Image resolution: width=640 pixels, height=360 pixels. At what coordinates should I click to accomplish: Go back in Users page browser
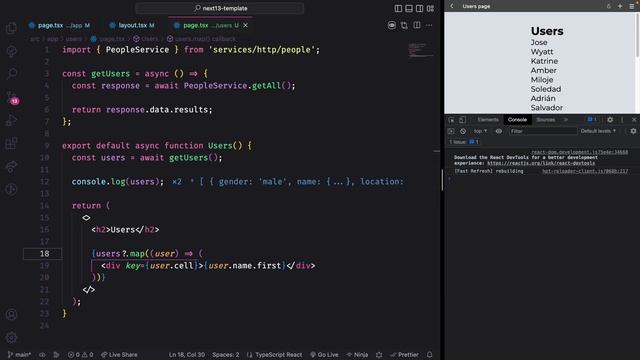tap(451, 6)
